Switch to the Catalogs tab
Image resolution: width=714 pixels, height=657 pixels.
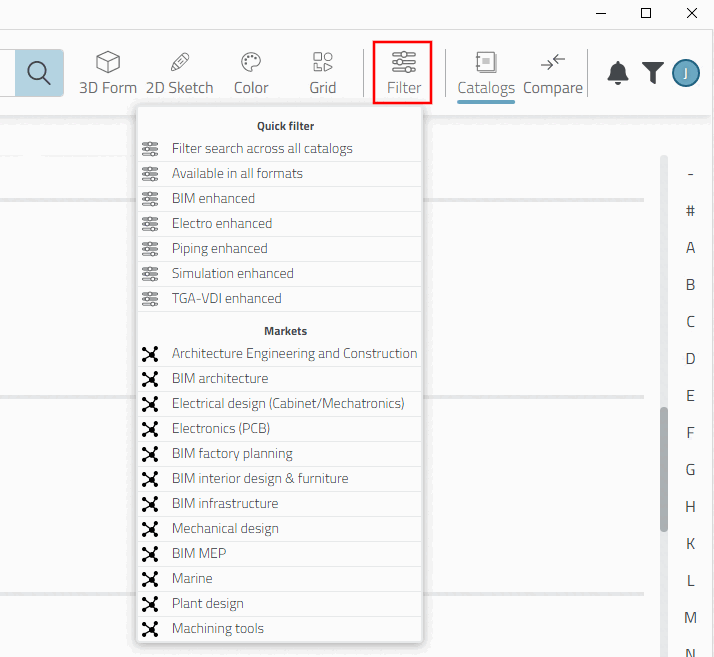coord(486,75)
